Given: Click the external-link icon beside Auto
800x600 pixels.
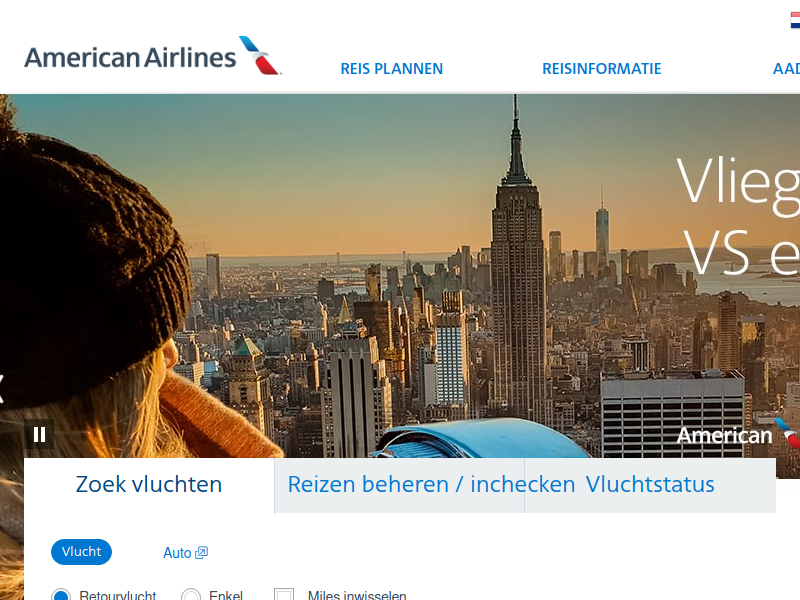Looking at the screenshot, I should click(x=202, y=553).
